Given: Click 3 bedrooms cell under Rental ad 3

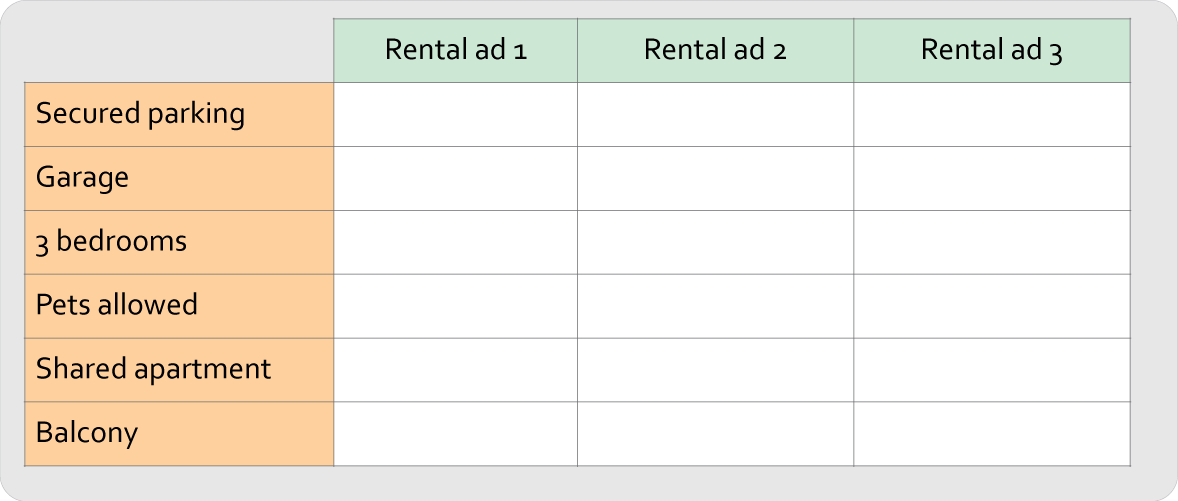Looking at the screenshot, I should [x=992, y=242].
